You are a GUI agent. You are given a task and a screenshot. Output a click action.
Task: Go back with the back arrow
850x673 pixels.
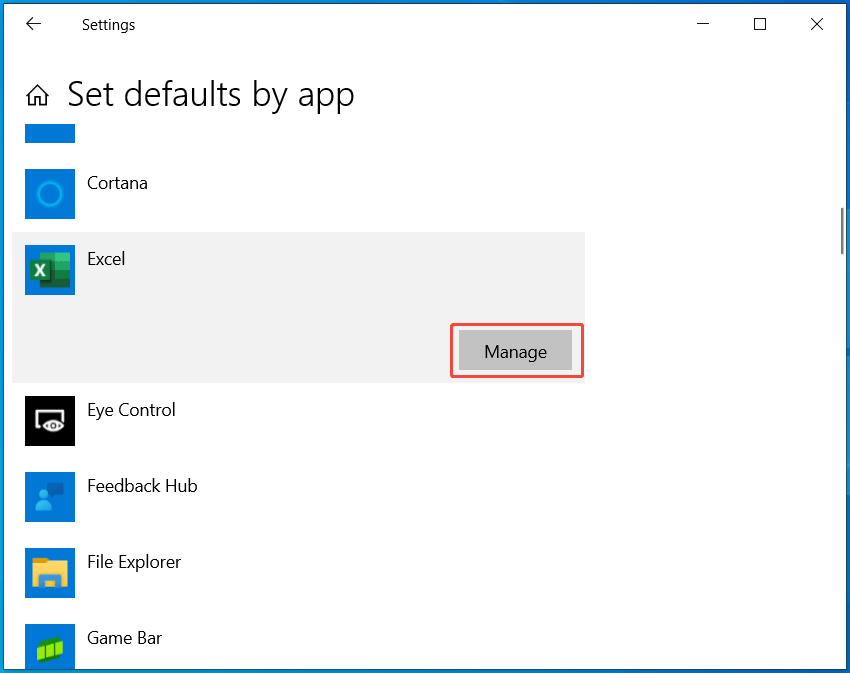coord(34,24)
